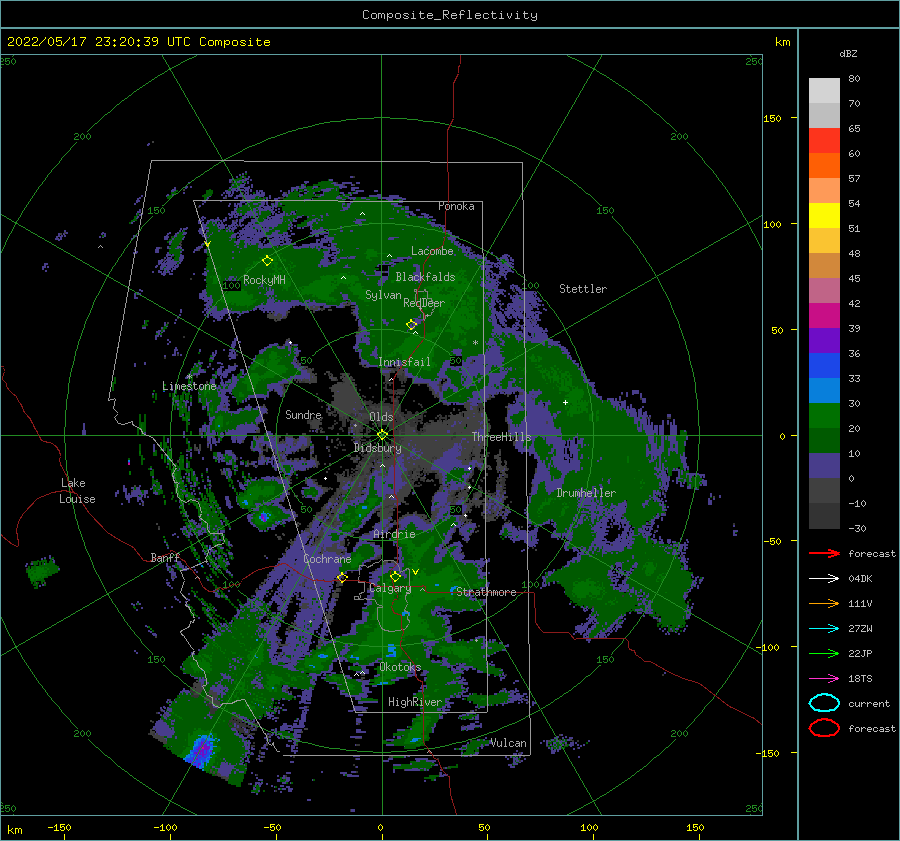This screenshot has width=900, height=841.
Task: Click the yellow diamond marker near RockyMH
Action: (267, 261)
